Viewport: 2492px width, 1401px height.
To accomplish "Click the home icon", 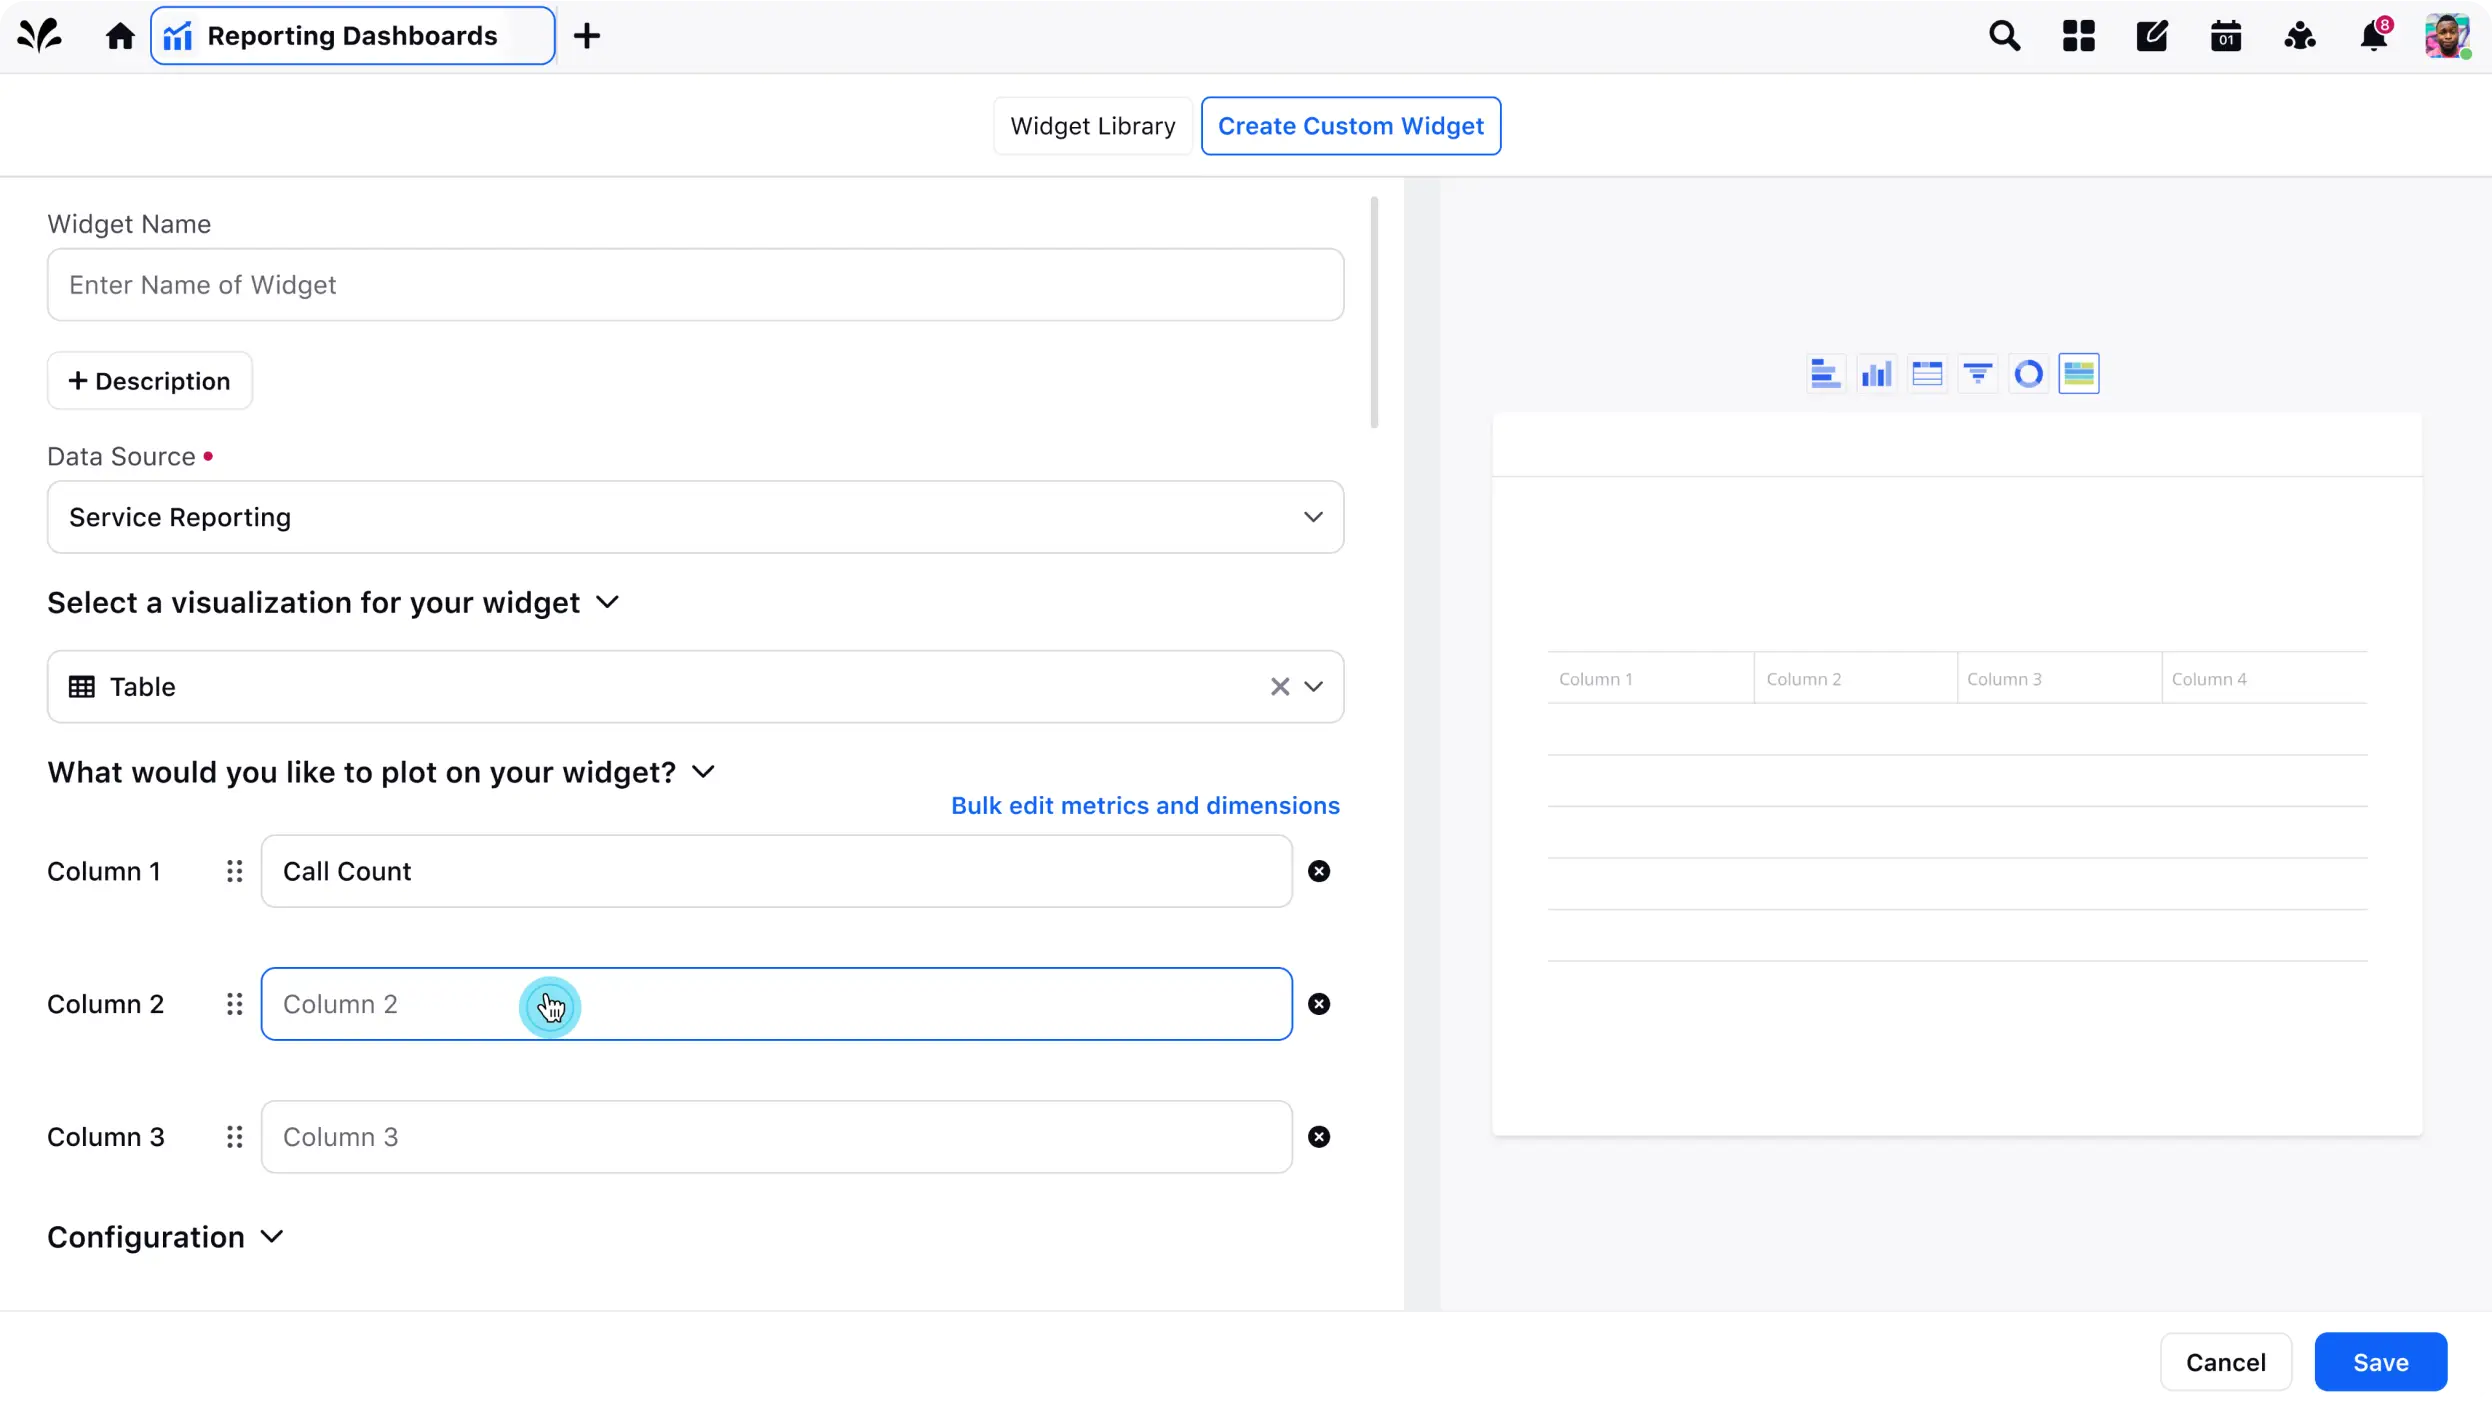I will pos(120,37).
